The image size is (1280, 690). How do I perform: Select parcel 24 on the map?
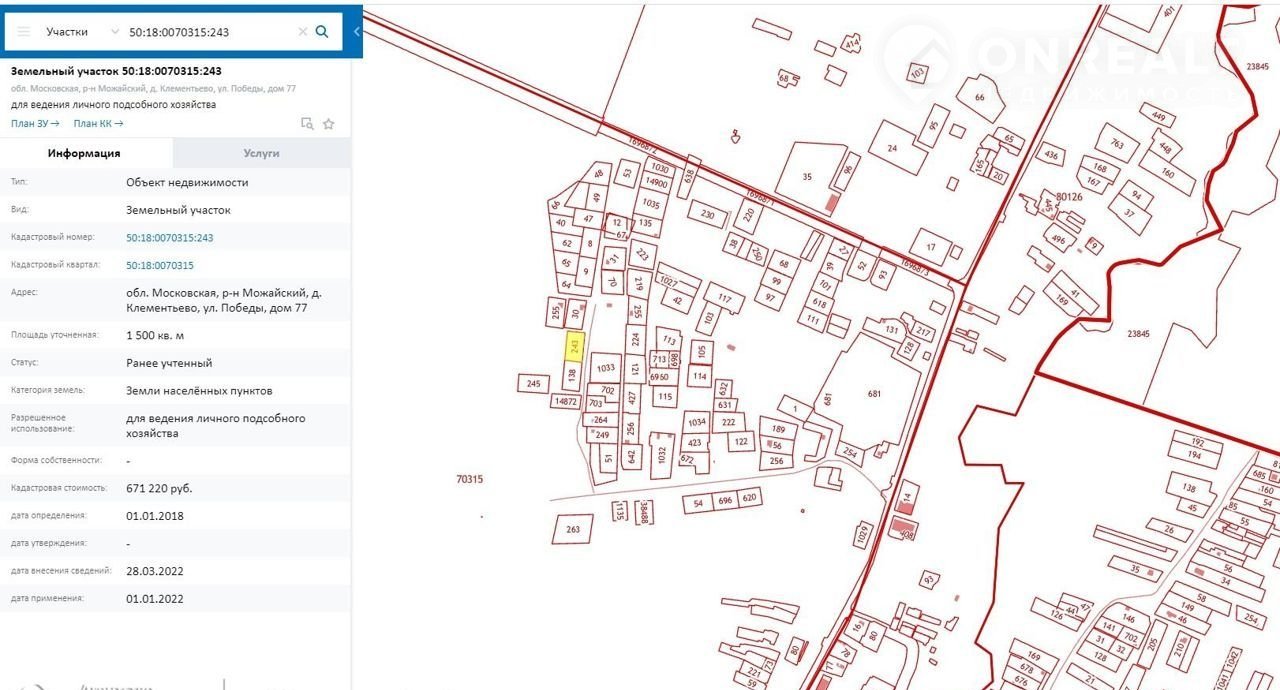tap(892, 149)
